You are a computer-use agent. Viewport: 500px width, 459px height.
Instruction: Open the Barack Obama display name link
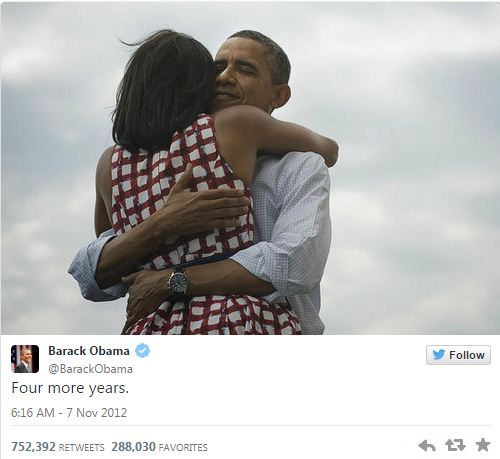[x=89, y=351]
